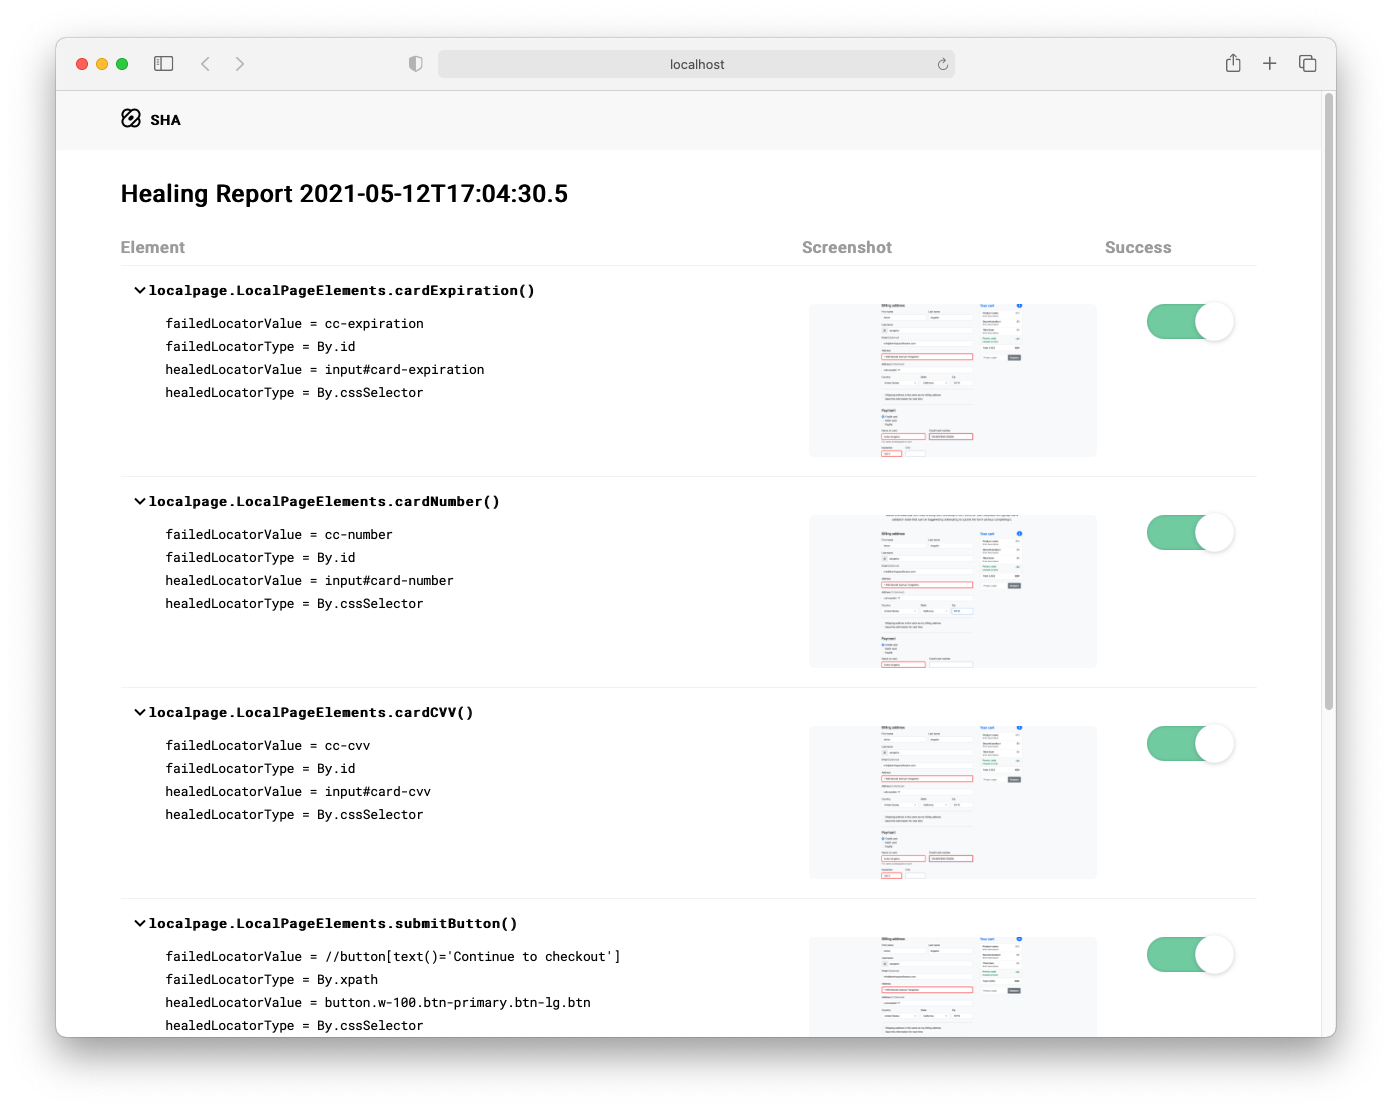Click the back navigation arrow
Image resolution: width=1392 pixels, height=1111 pixels.
click(205, 63)
